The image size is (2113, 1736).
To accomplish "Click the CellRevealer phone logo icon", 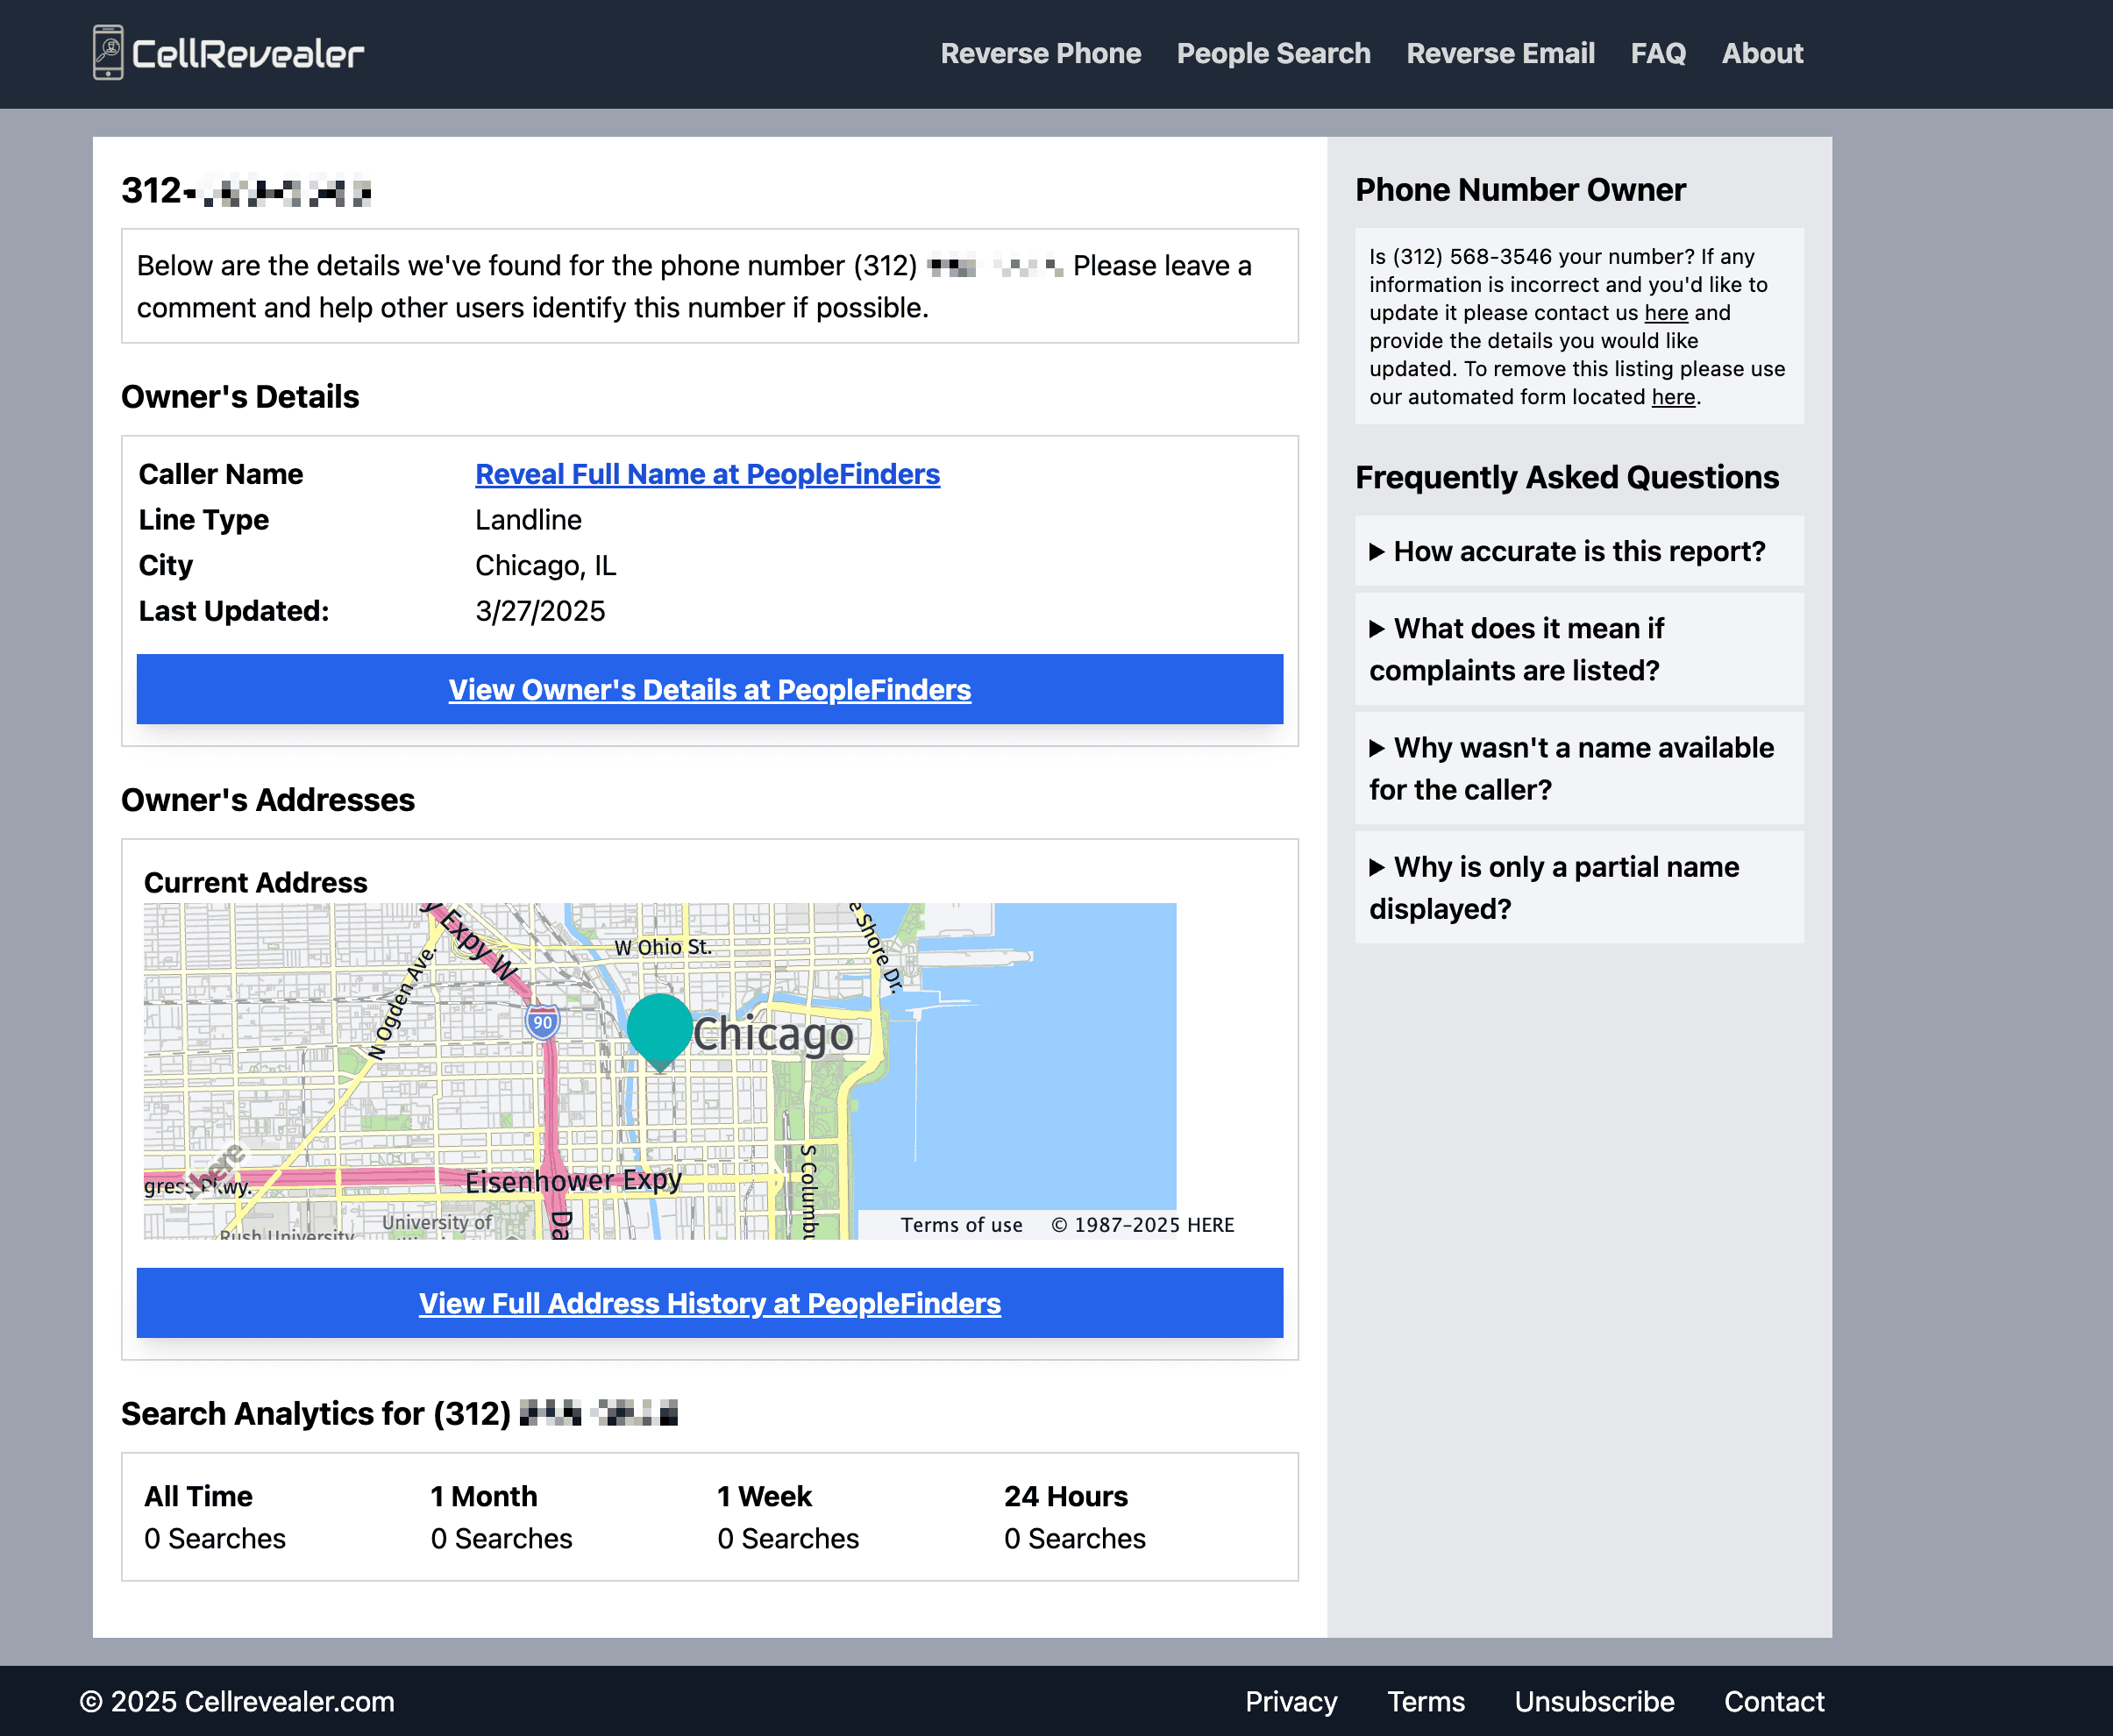I will 108,52.
